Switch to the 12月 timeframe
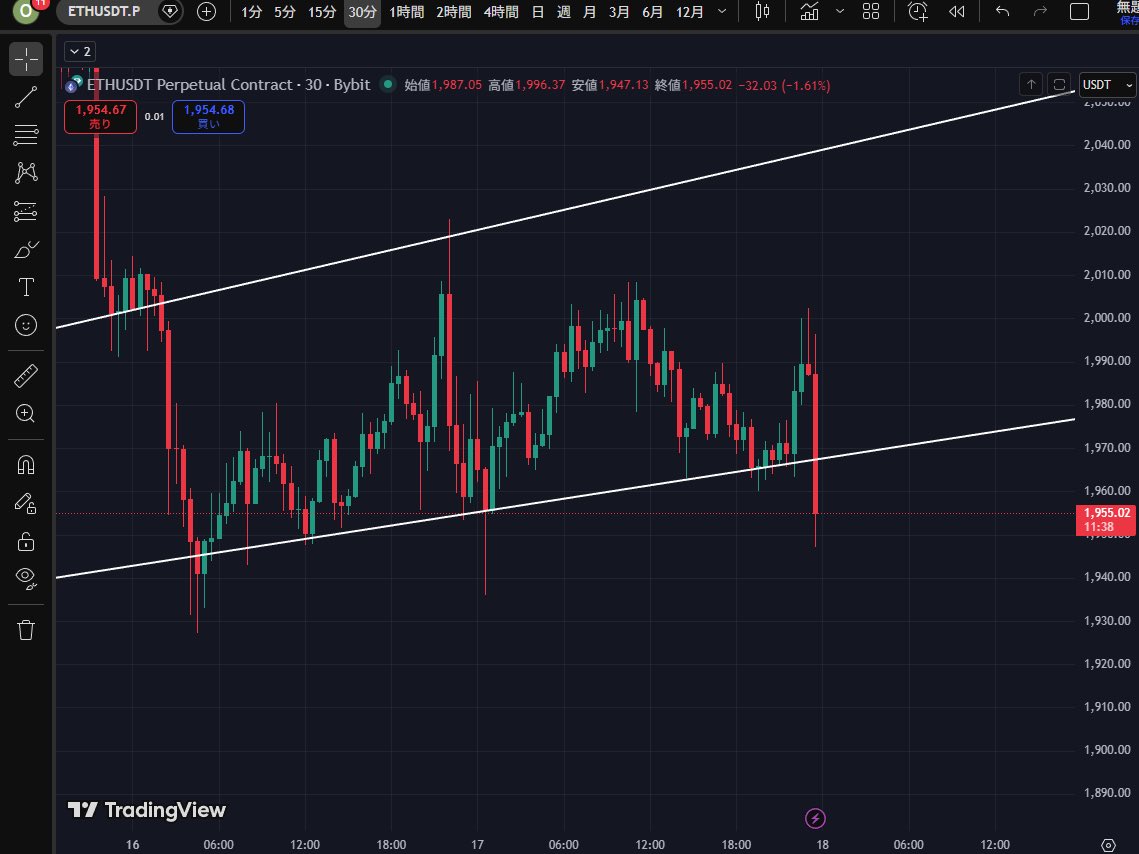The height and width of the screenshot is (854, 1139). click(690, 12)
